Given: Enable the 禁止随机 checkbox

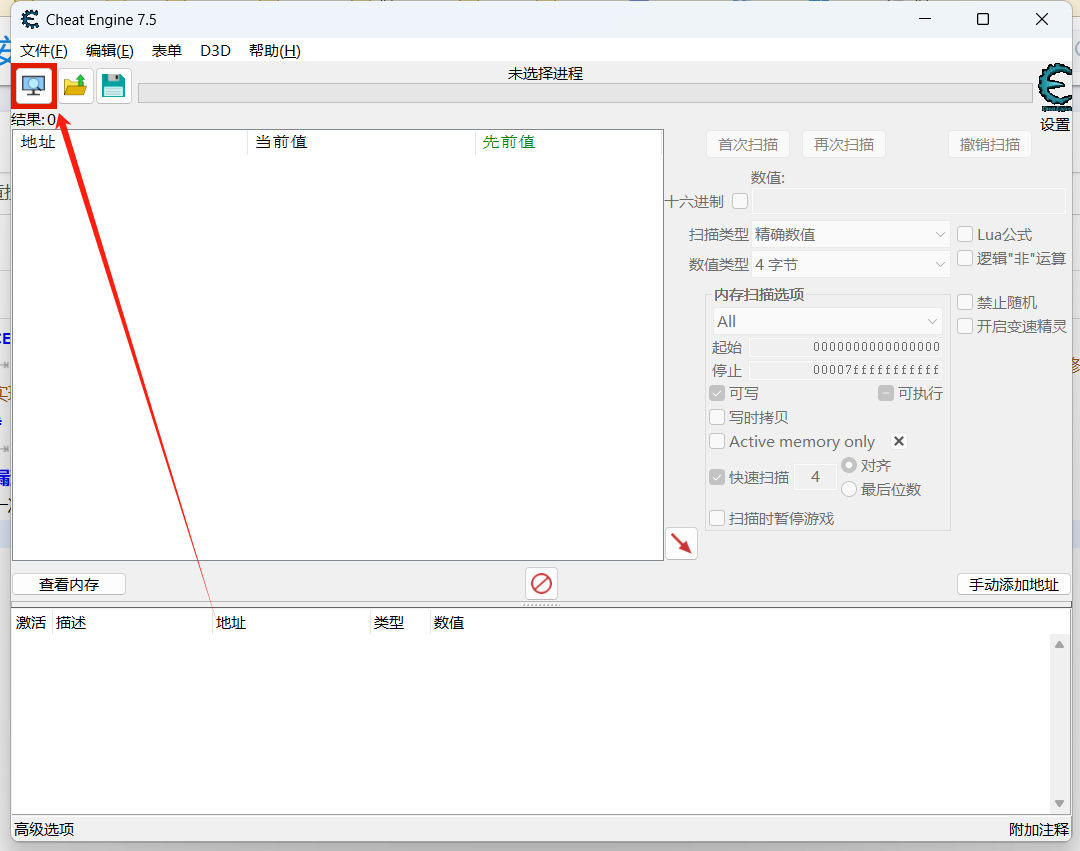Looking at the screenshot, I should tap(965, 302).
